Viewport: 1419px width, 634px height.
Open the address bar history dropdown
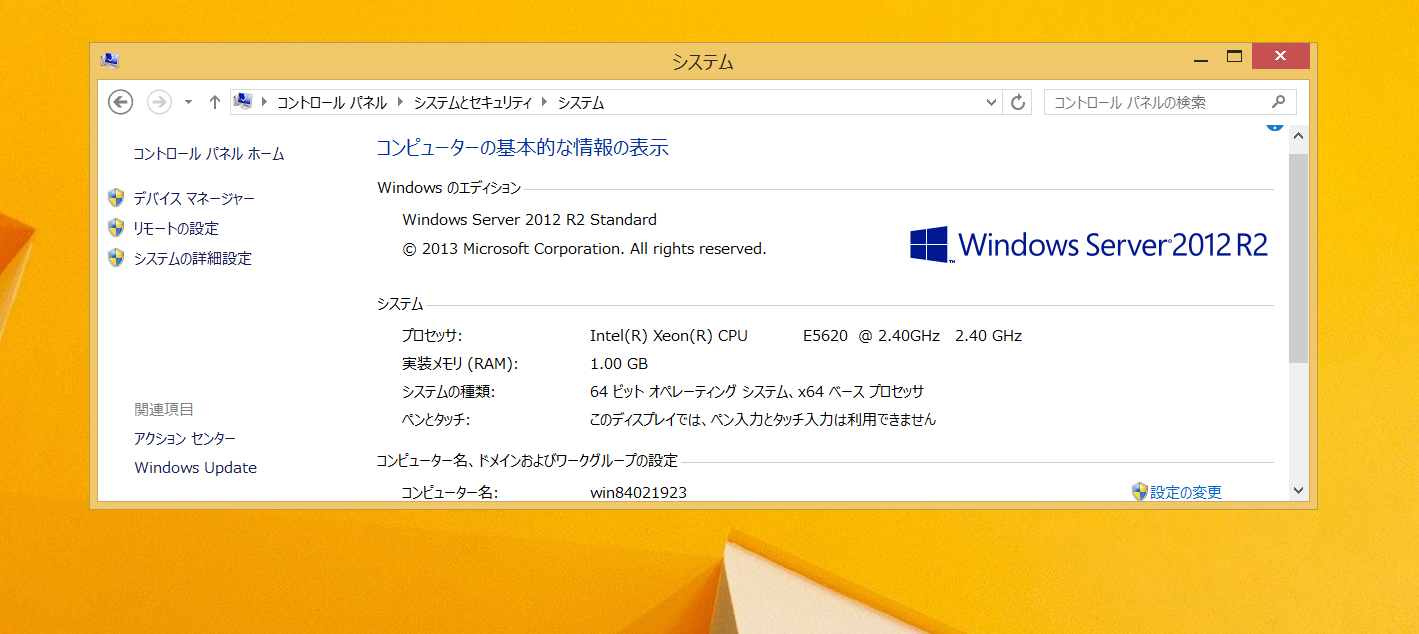(991, 102)
